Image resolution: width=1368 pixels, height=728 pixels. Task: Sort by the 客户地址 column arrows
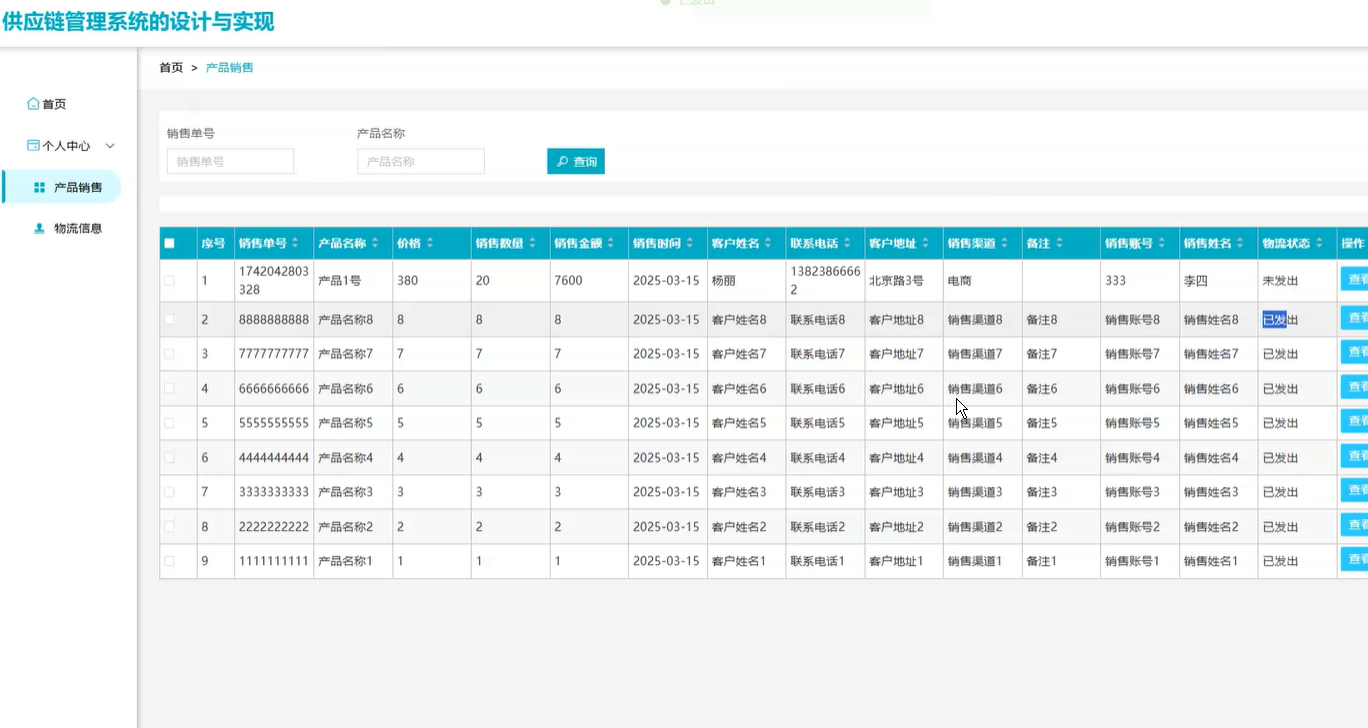point(926,243)
